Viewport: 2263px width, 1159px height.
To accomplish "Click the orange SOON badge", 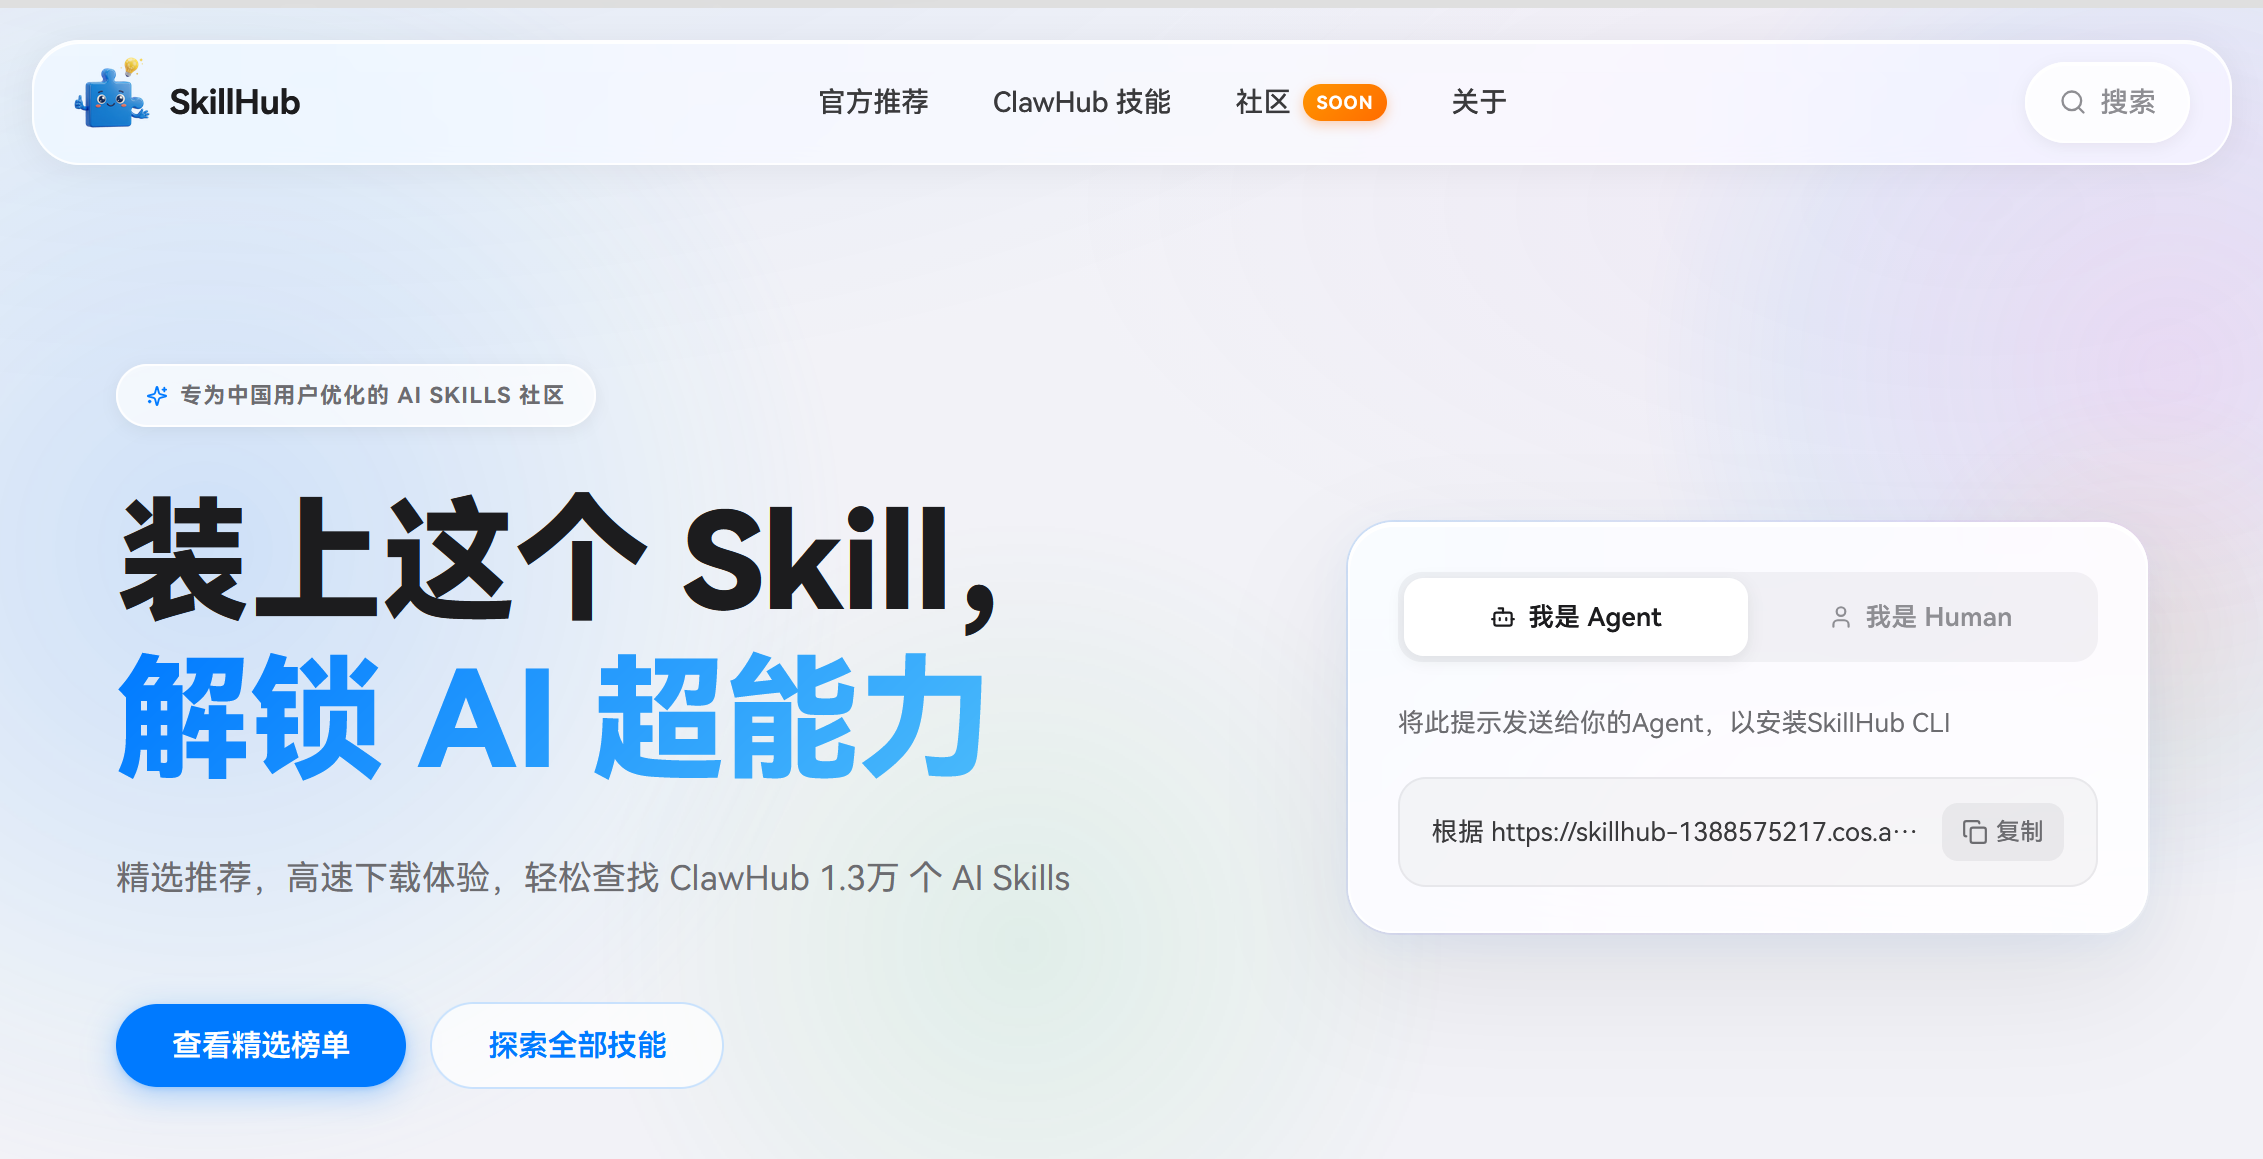I will coord(1344,102).
